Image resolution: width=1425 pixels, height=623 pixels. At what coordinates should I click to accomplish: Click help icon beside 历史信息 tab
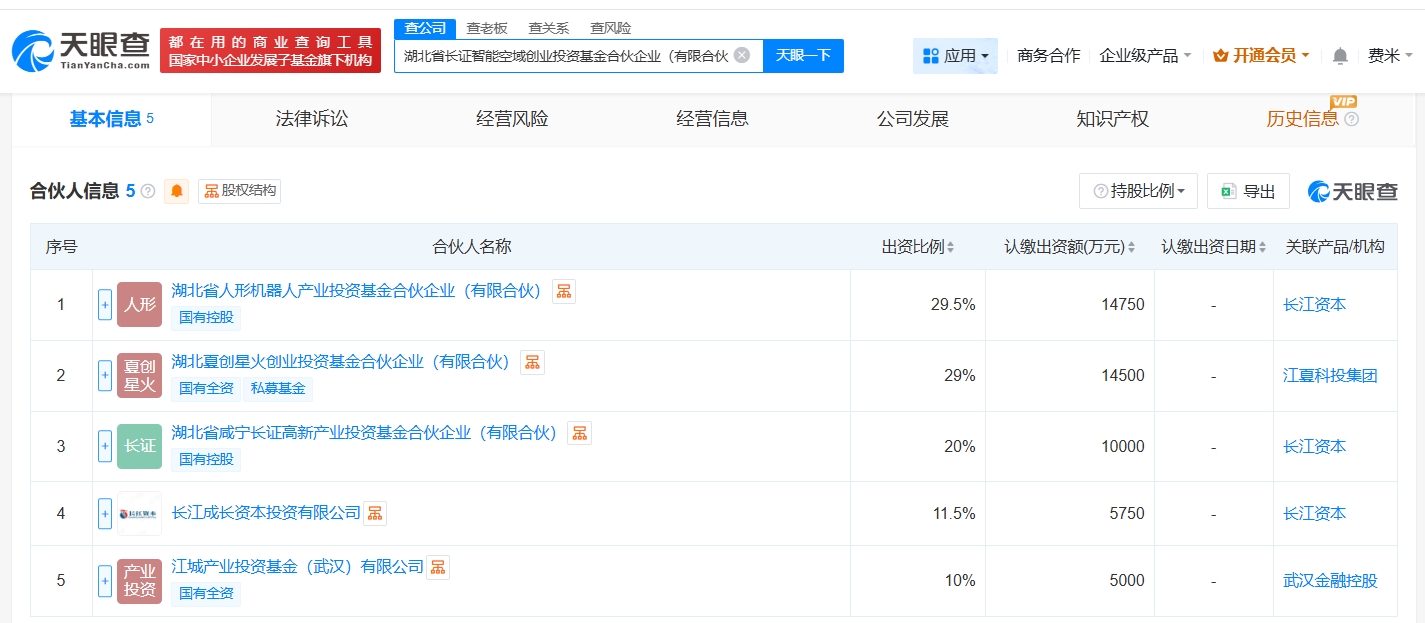click(x=1352, y=119)
